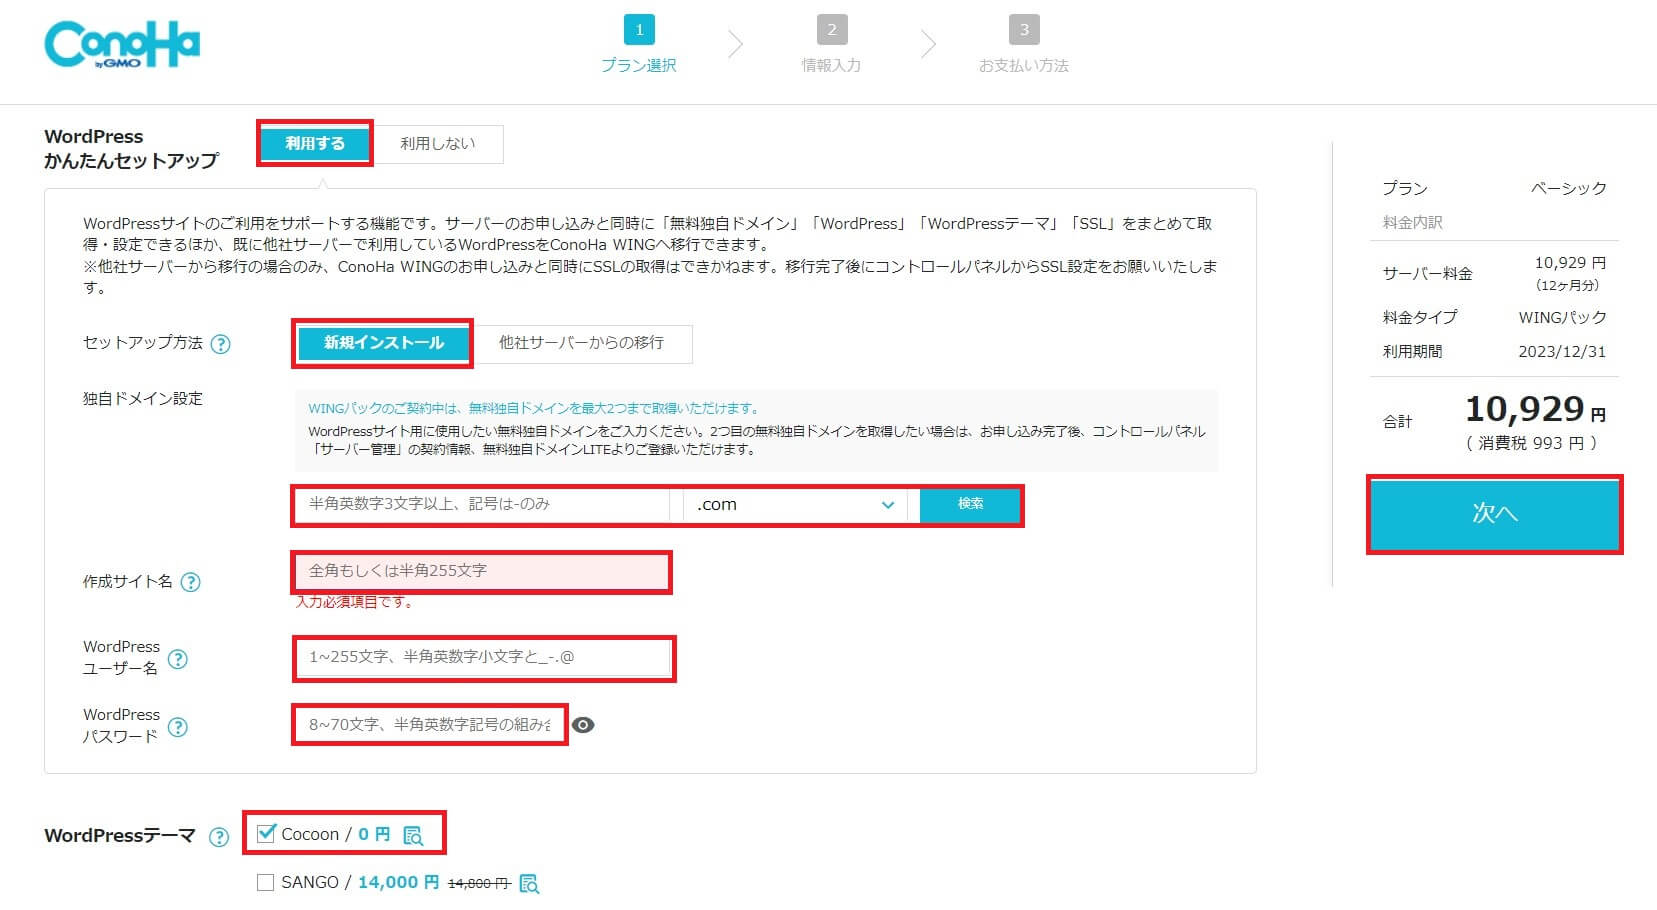Click the 次へ button

point(1494,514)
